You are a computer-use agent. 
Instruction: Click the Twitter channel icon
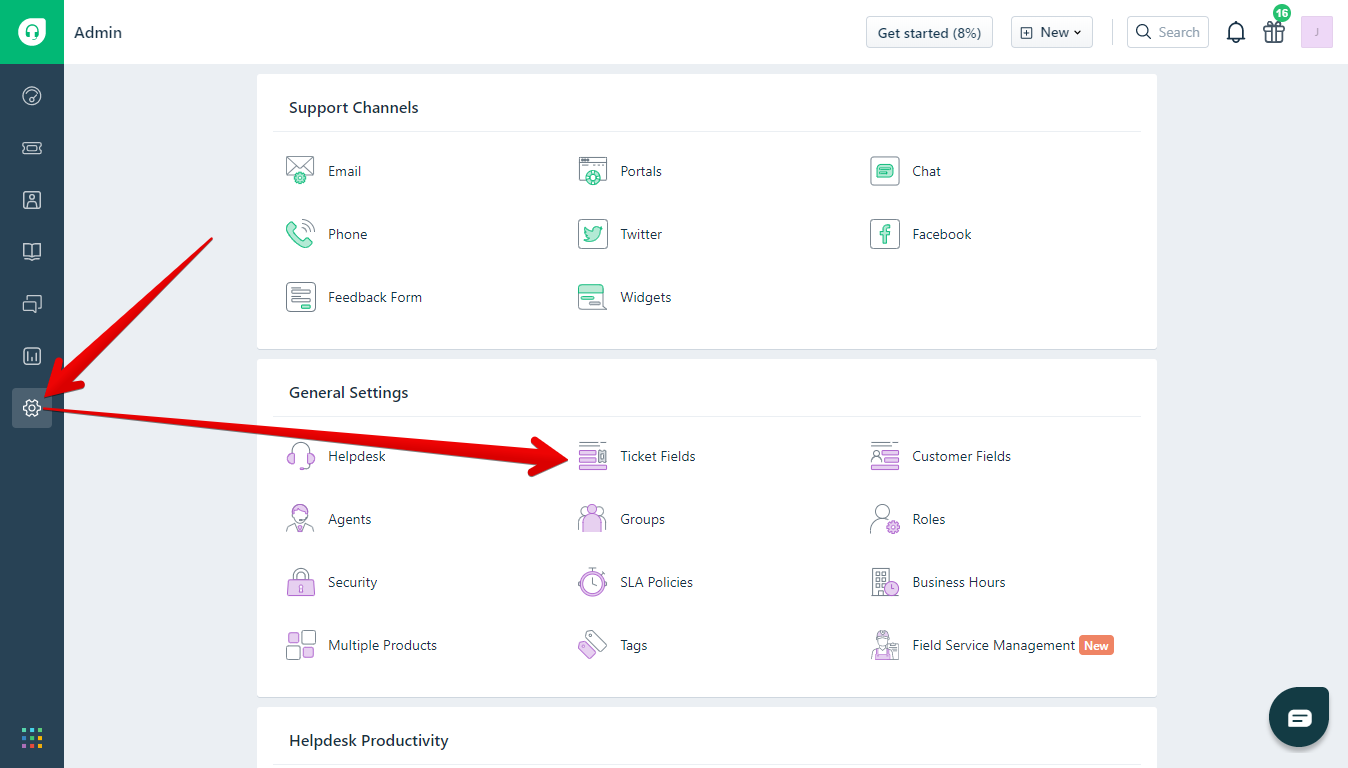[593, 234]
